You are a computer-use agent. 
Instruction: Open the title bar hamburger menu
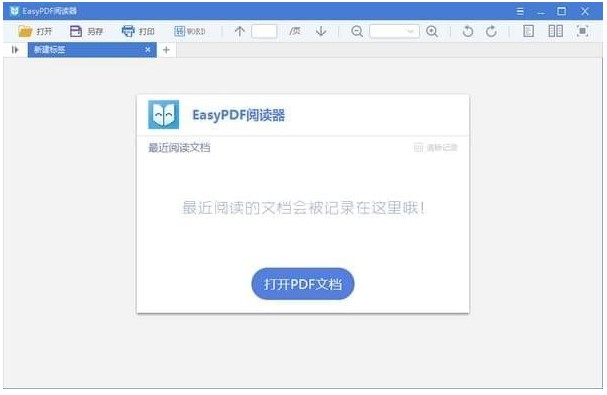520,11
